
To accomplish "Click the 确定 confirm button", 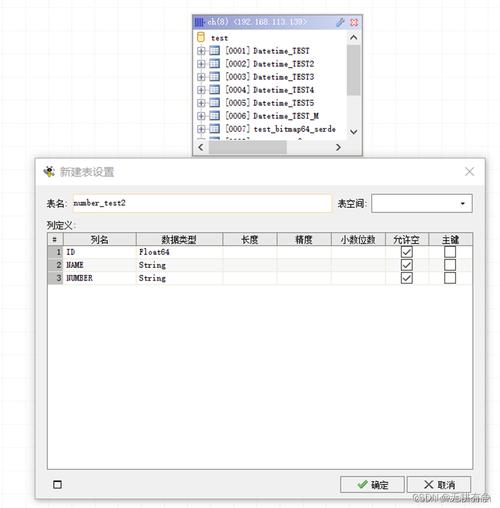I will (372, 484).
